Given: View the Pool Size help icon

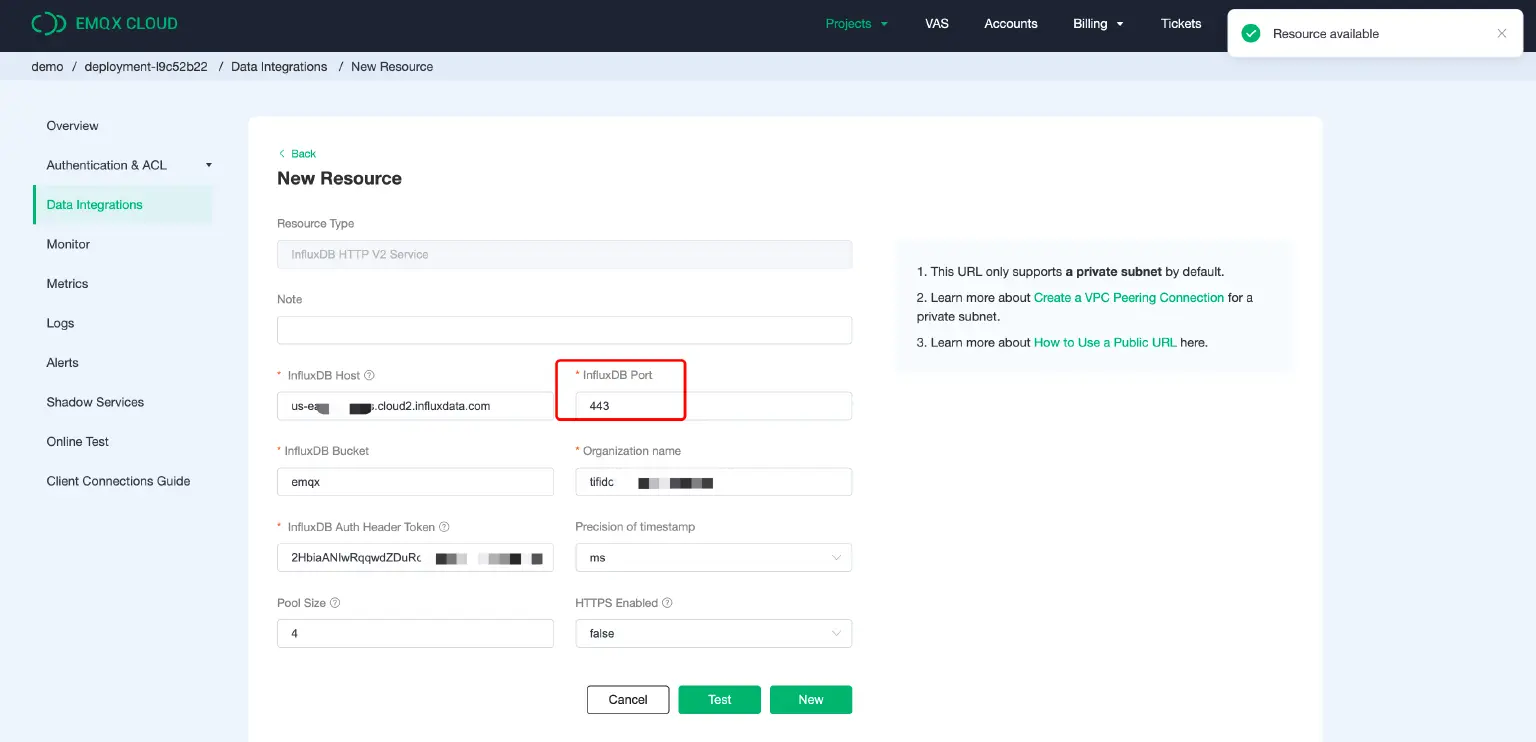Looking at the screenshot, I should coord(335,602).
